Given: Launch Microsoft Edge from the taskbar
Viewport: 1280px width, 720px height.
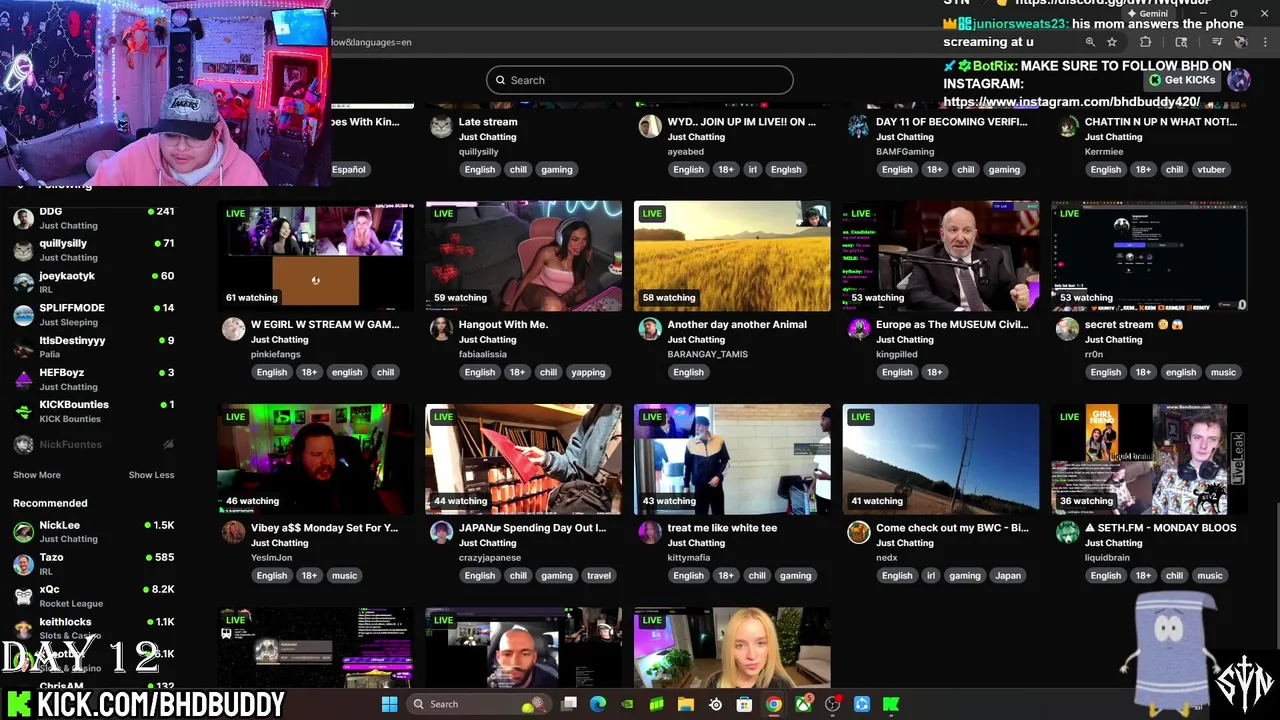Looking at the screenshot, I should tap(598, 704).
